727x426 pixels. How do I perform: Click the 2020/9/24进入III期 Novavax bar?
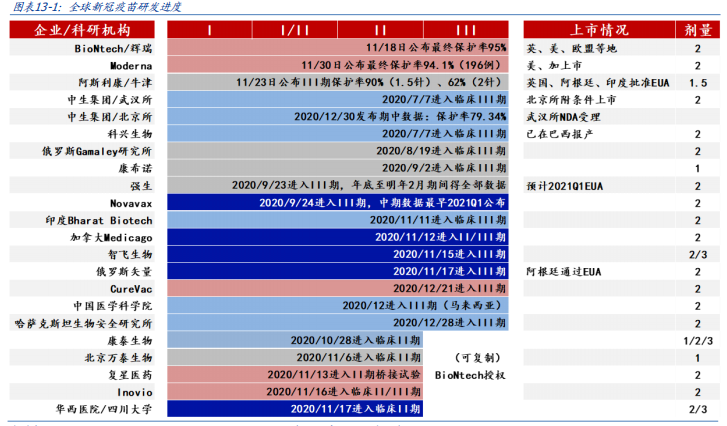coord(338,203)
